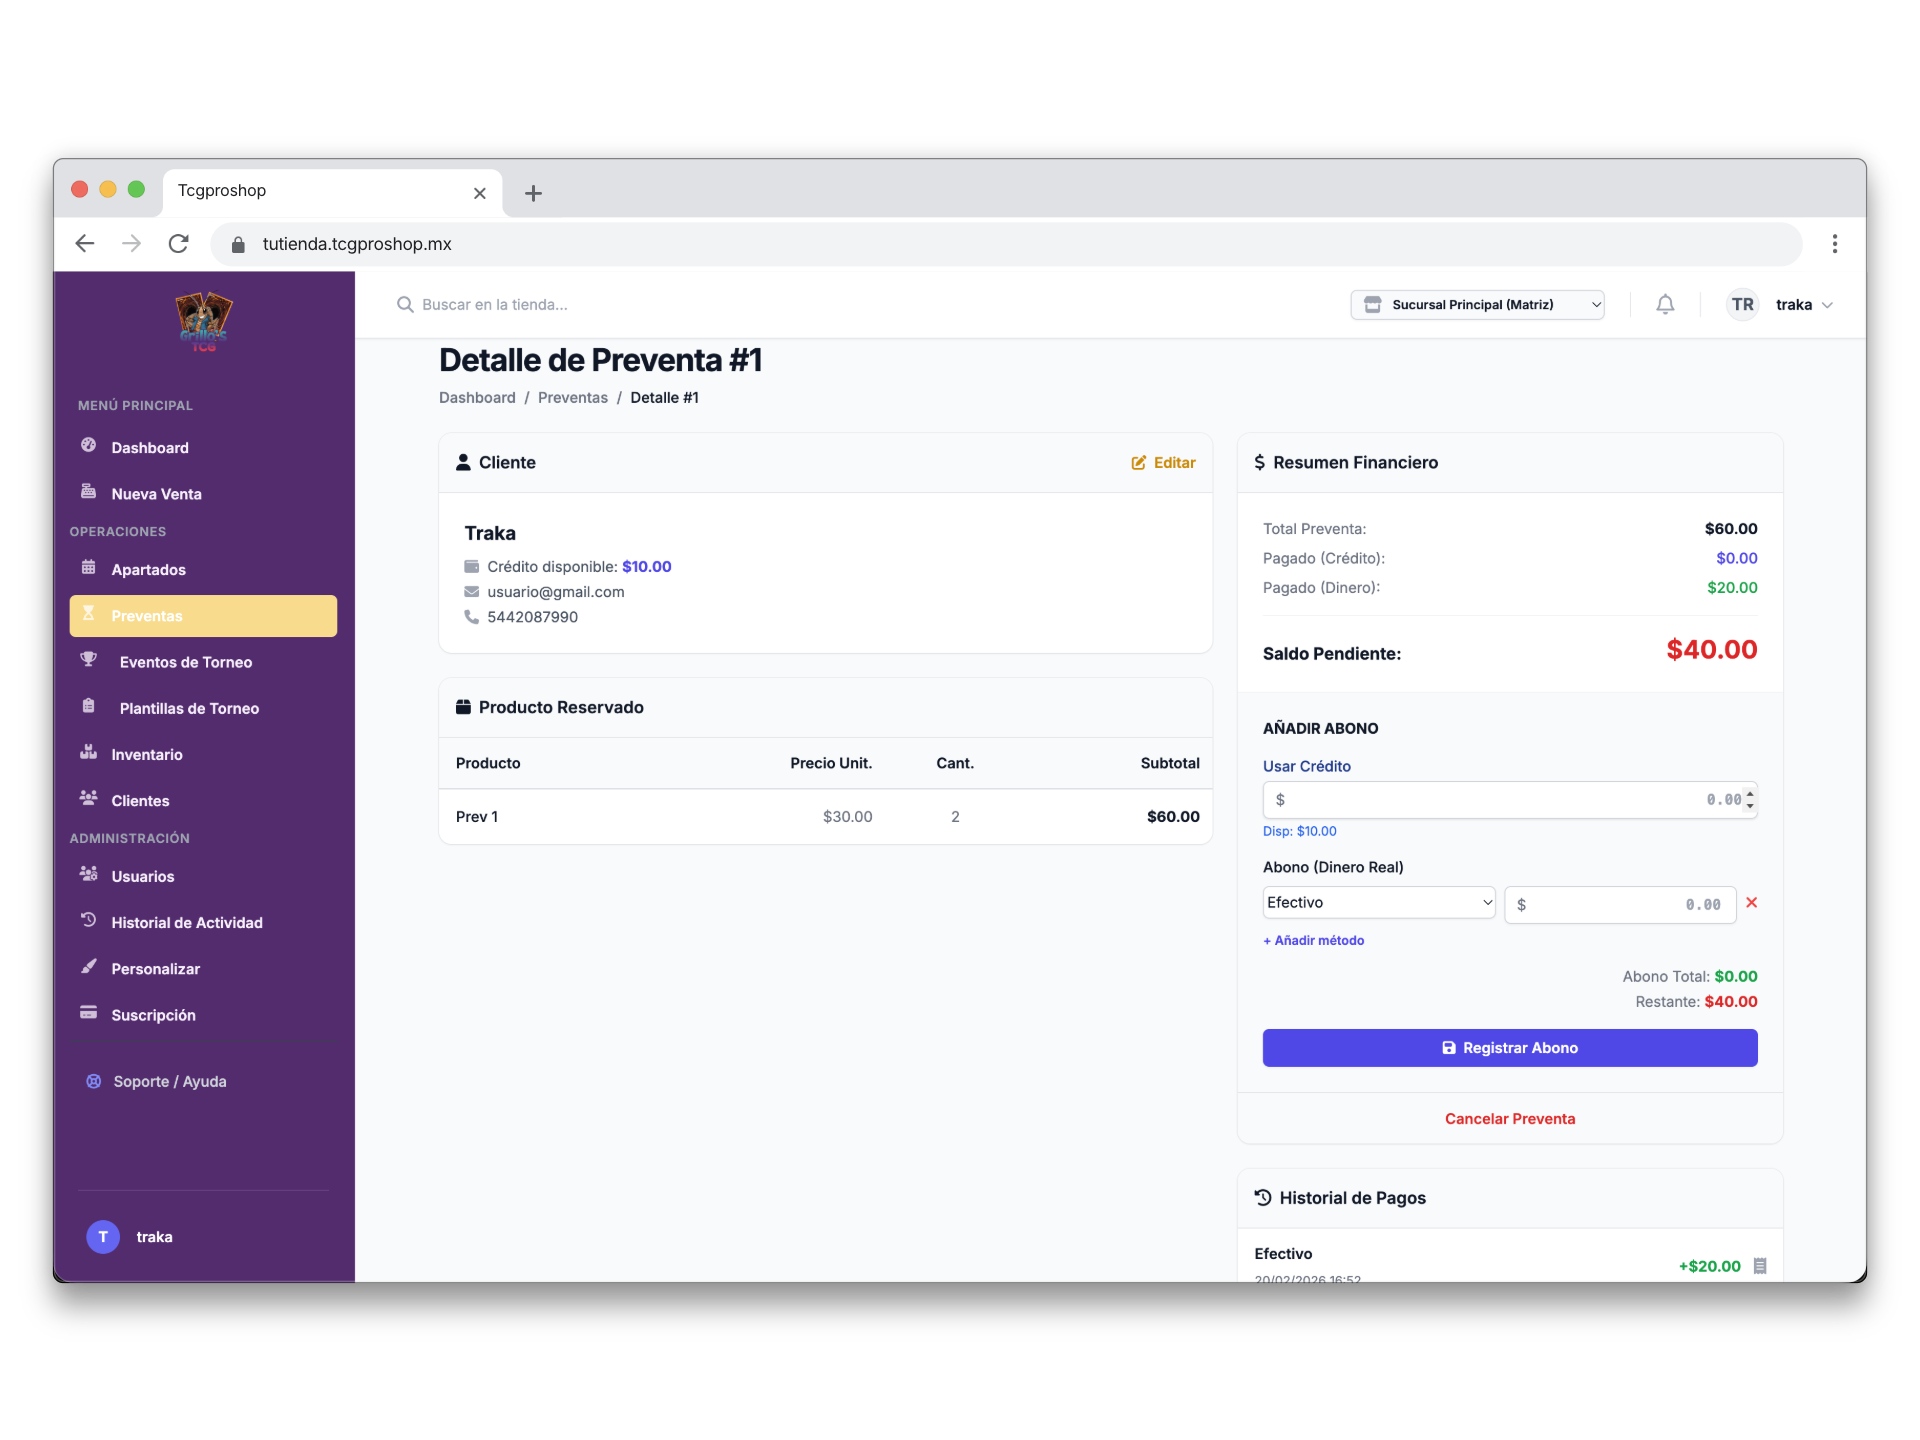Click the Abono dinero real amount field
Viewport: 1920px width, 1440px height.
click(x=1620, y=905)
